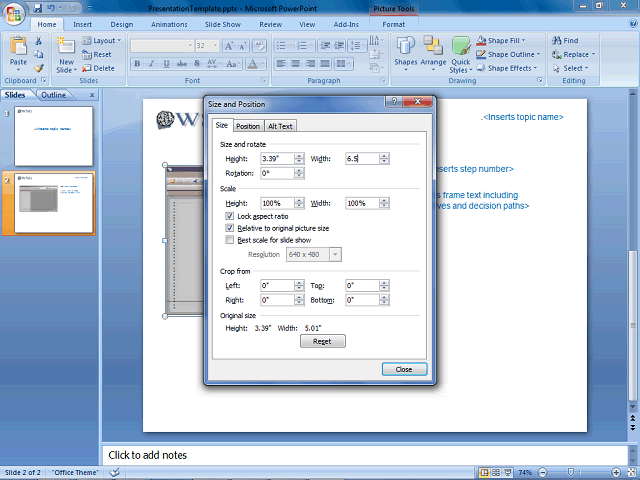Click zoom out minus button
The width and height of the screenshot is (640, 480).
[x=542, y=472]
